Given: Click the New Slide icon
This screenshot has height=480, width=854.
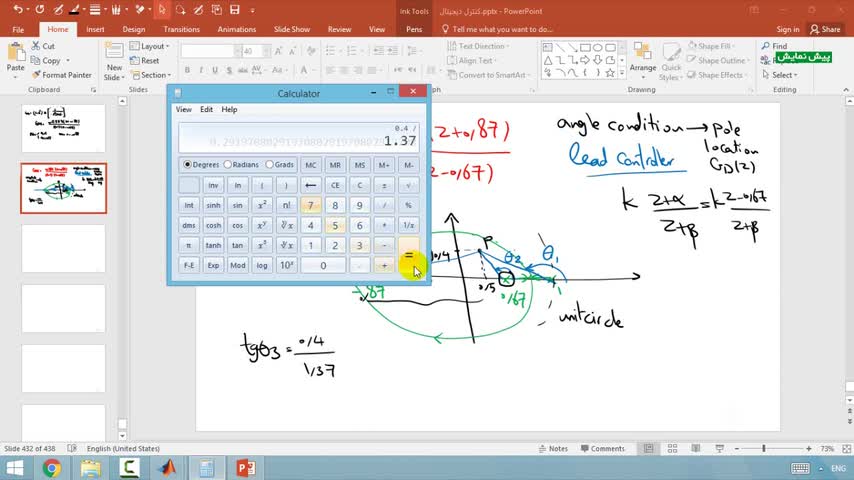Looking at the screenshot, I should [114, 51].
